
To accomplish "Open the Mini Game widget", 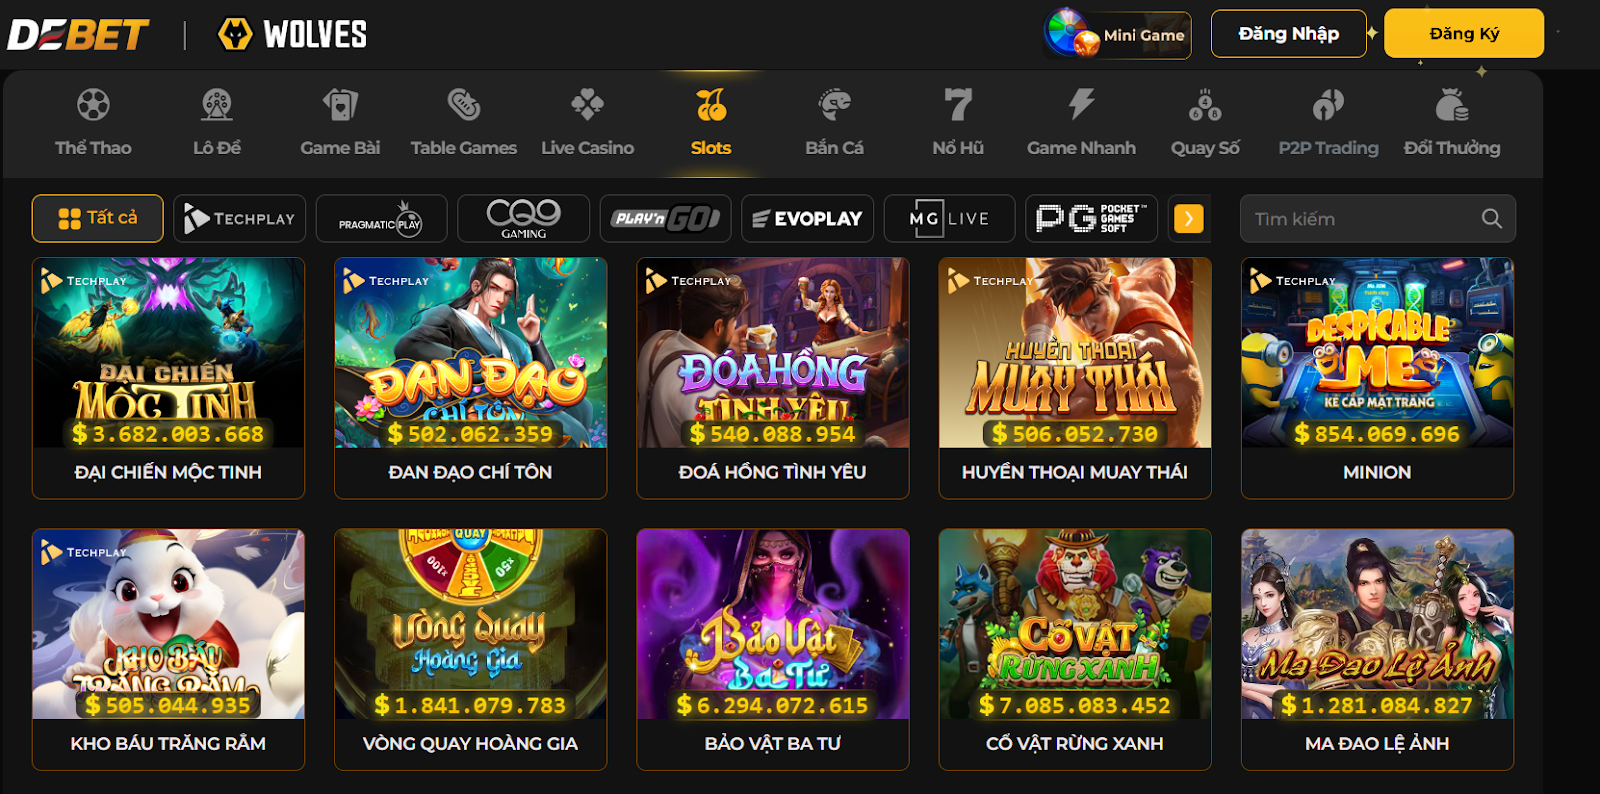I will (x=1118, y=35).
